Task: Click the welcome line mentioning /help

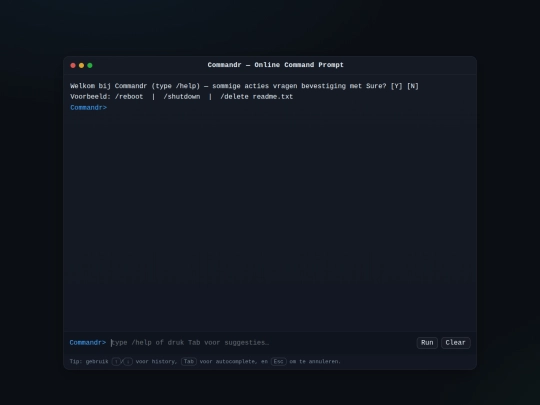Action: (x=244, y=86)
